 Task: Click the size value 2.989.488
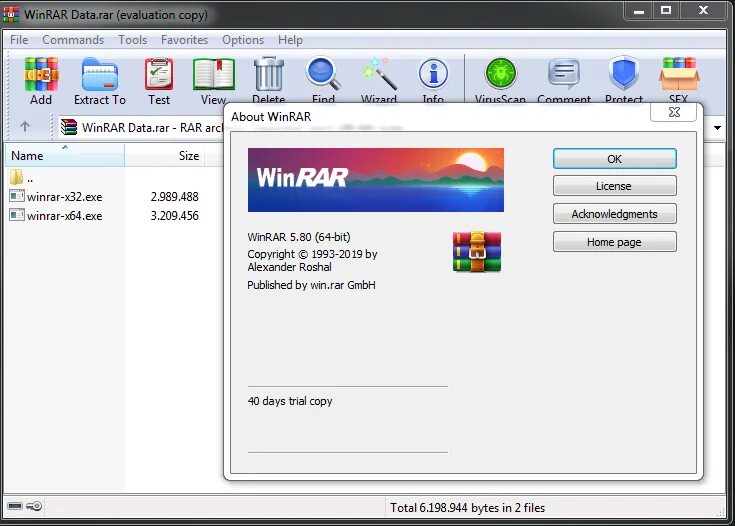174,197
